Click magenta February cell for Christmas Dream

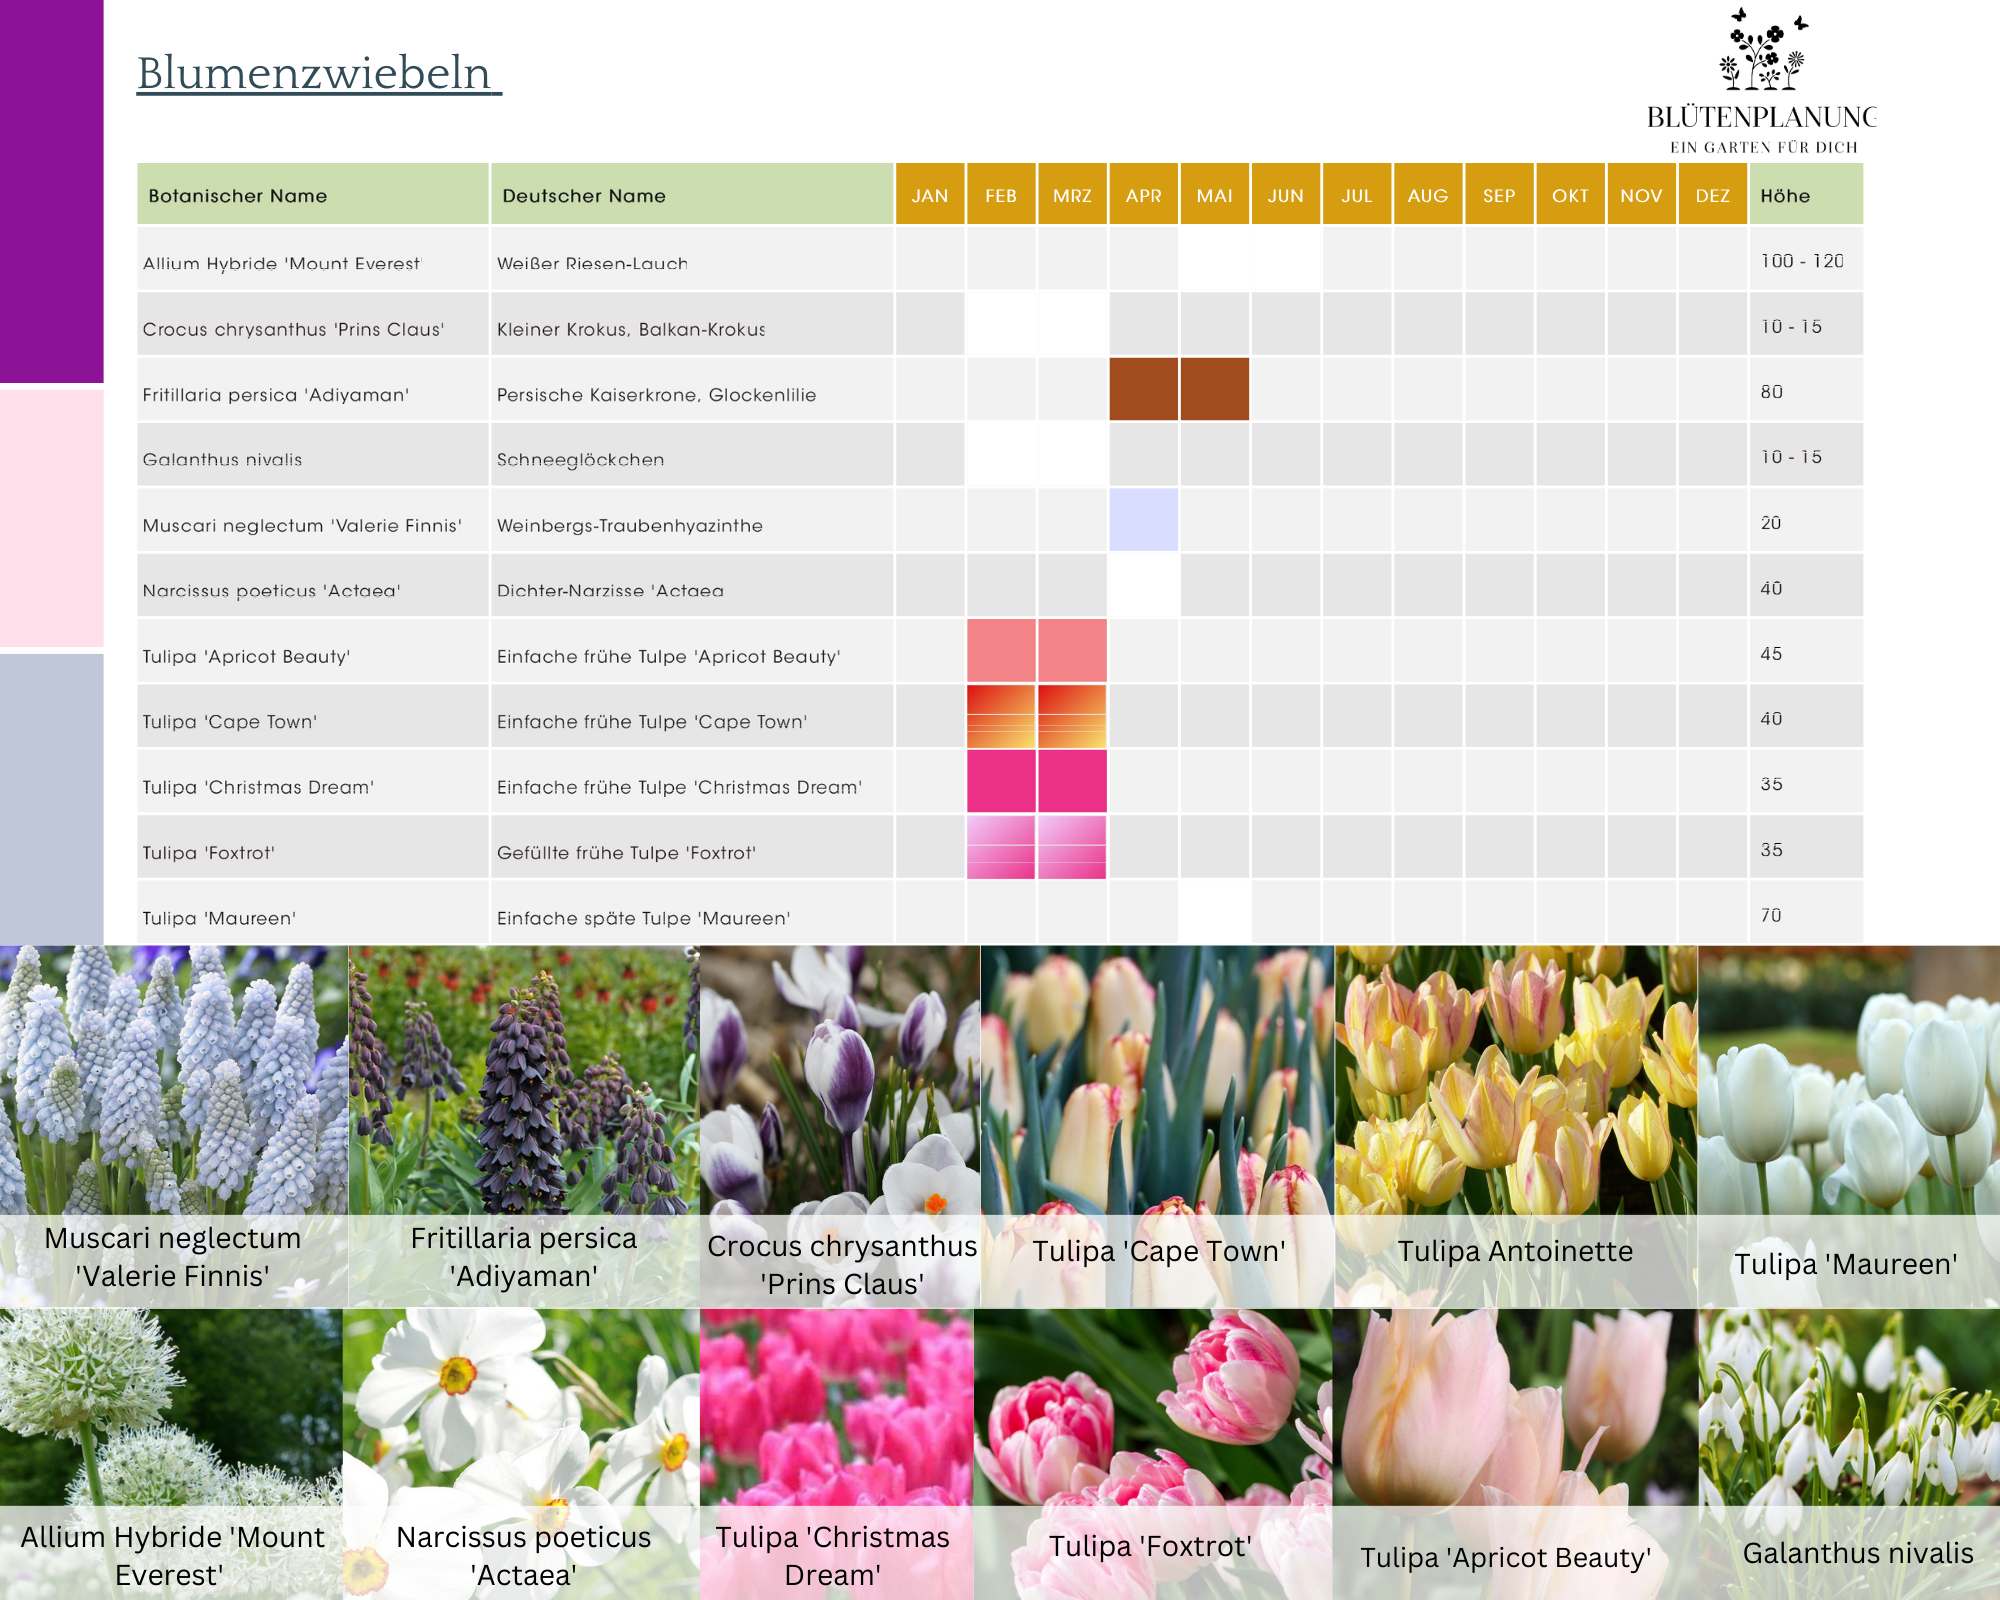click(1000, 781)
